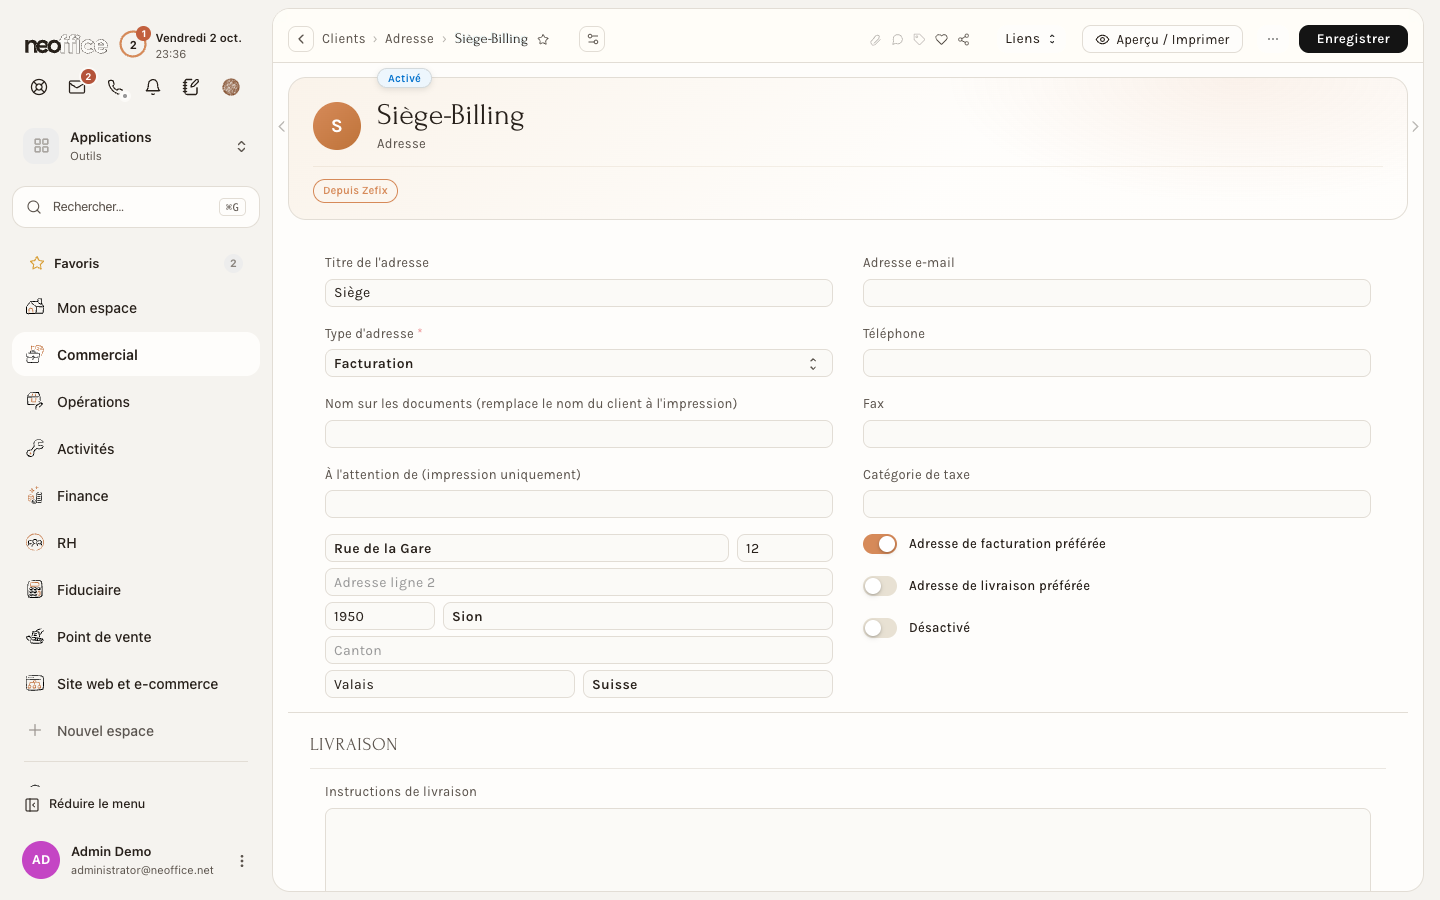
Task: Click Aperçu / Imprimer button
Action: 1162,39
